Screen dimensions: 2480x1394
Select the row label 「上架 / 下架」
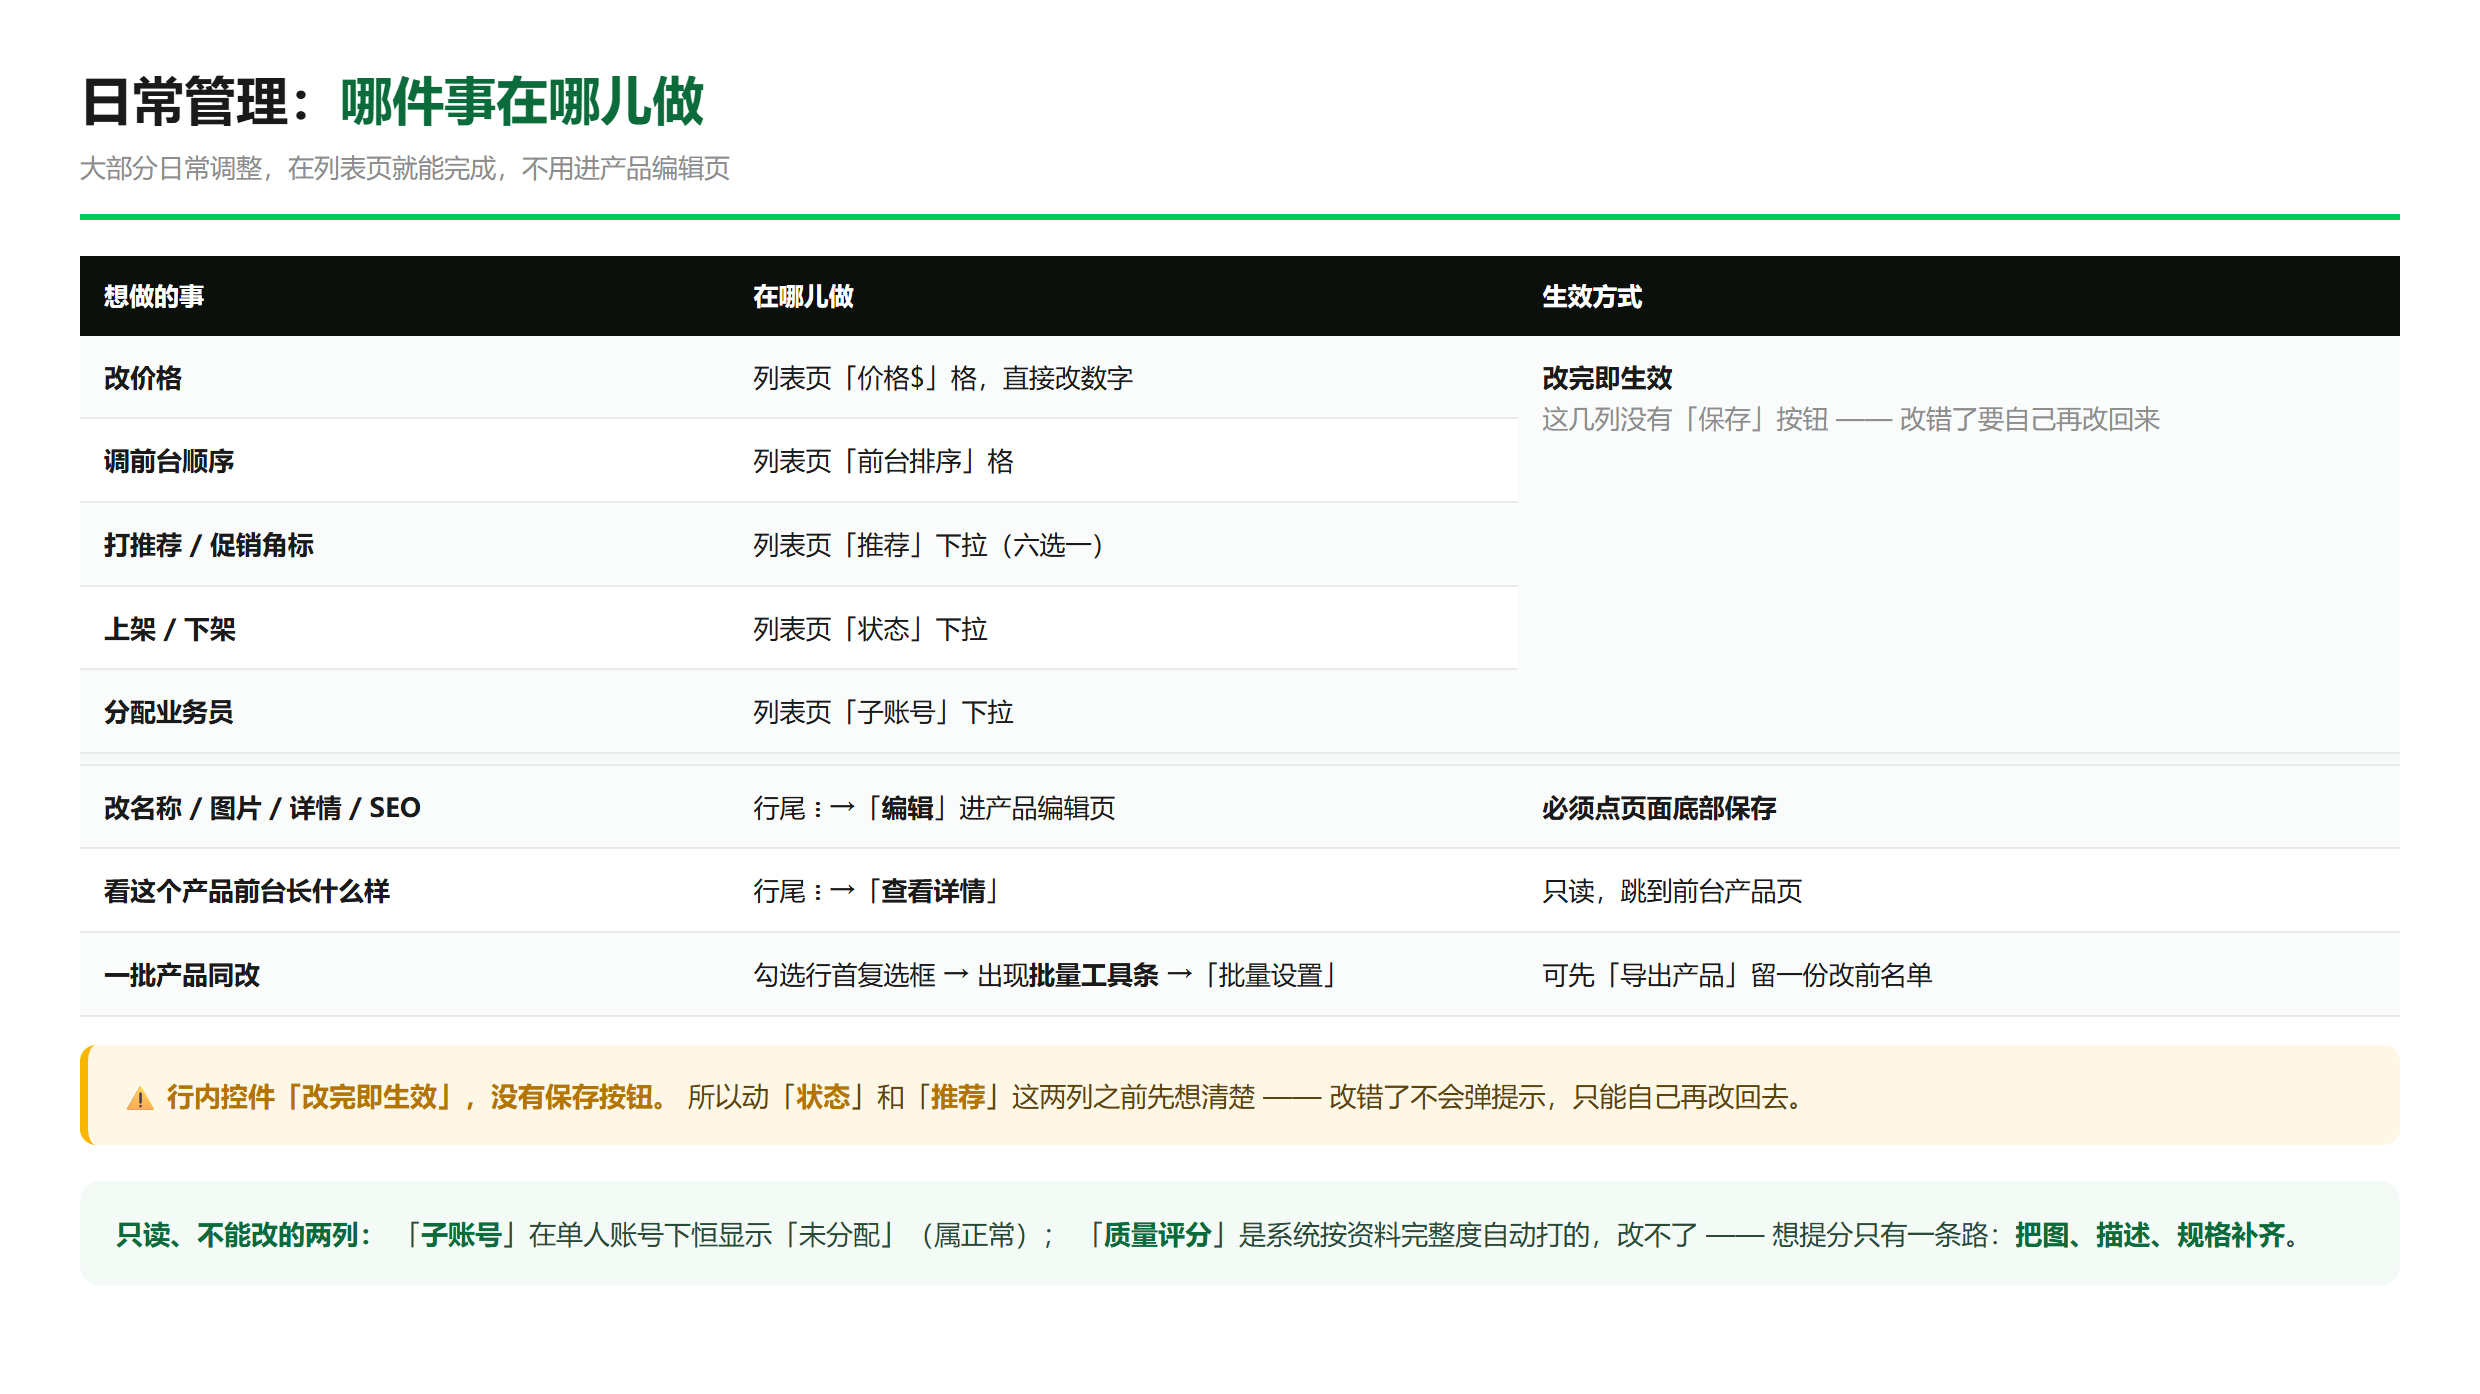(170, 629)
